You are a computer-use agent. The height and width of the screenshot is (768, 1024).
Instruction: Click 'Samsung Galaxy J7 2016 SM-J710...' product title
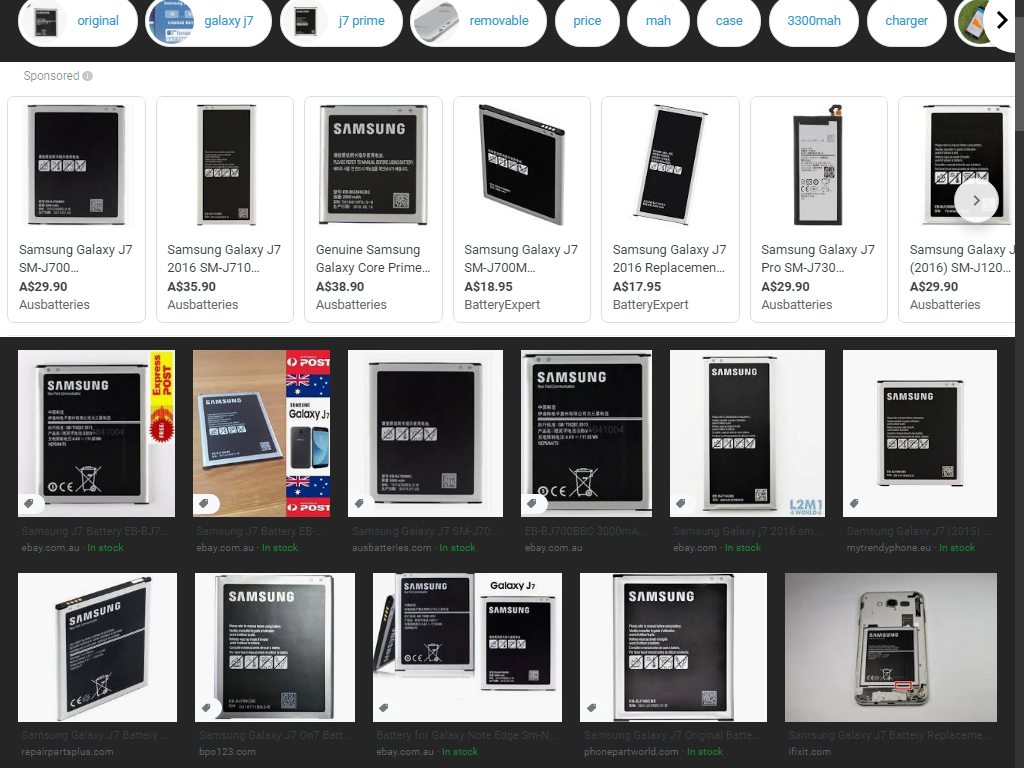point(224,259)
